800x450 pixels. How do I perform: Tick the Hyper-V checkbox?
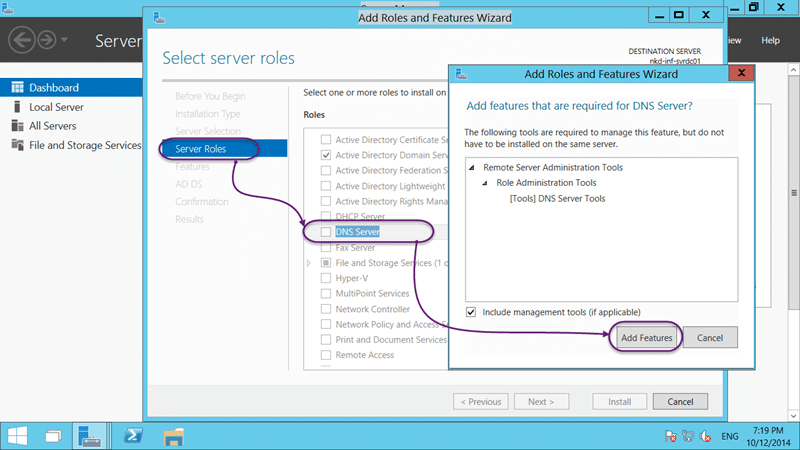(326, 278)
